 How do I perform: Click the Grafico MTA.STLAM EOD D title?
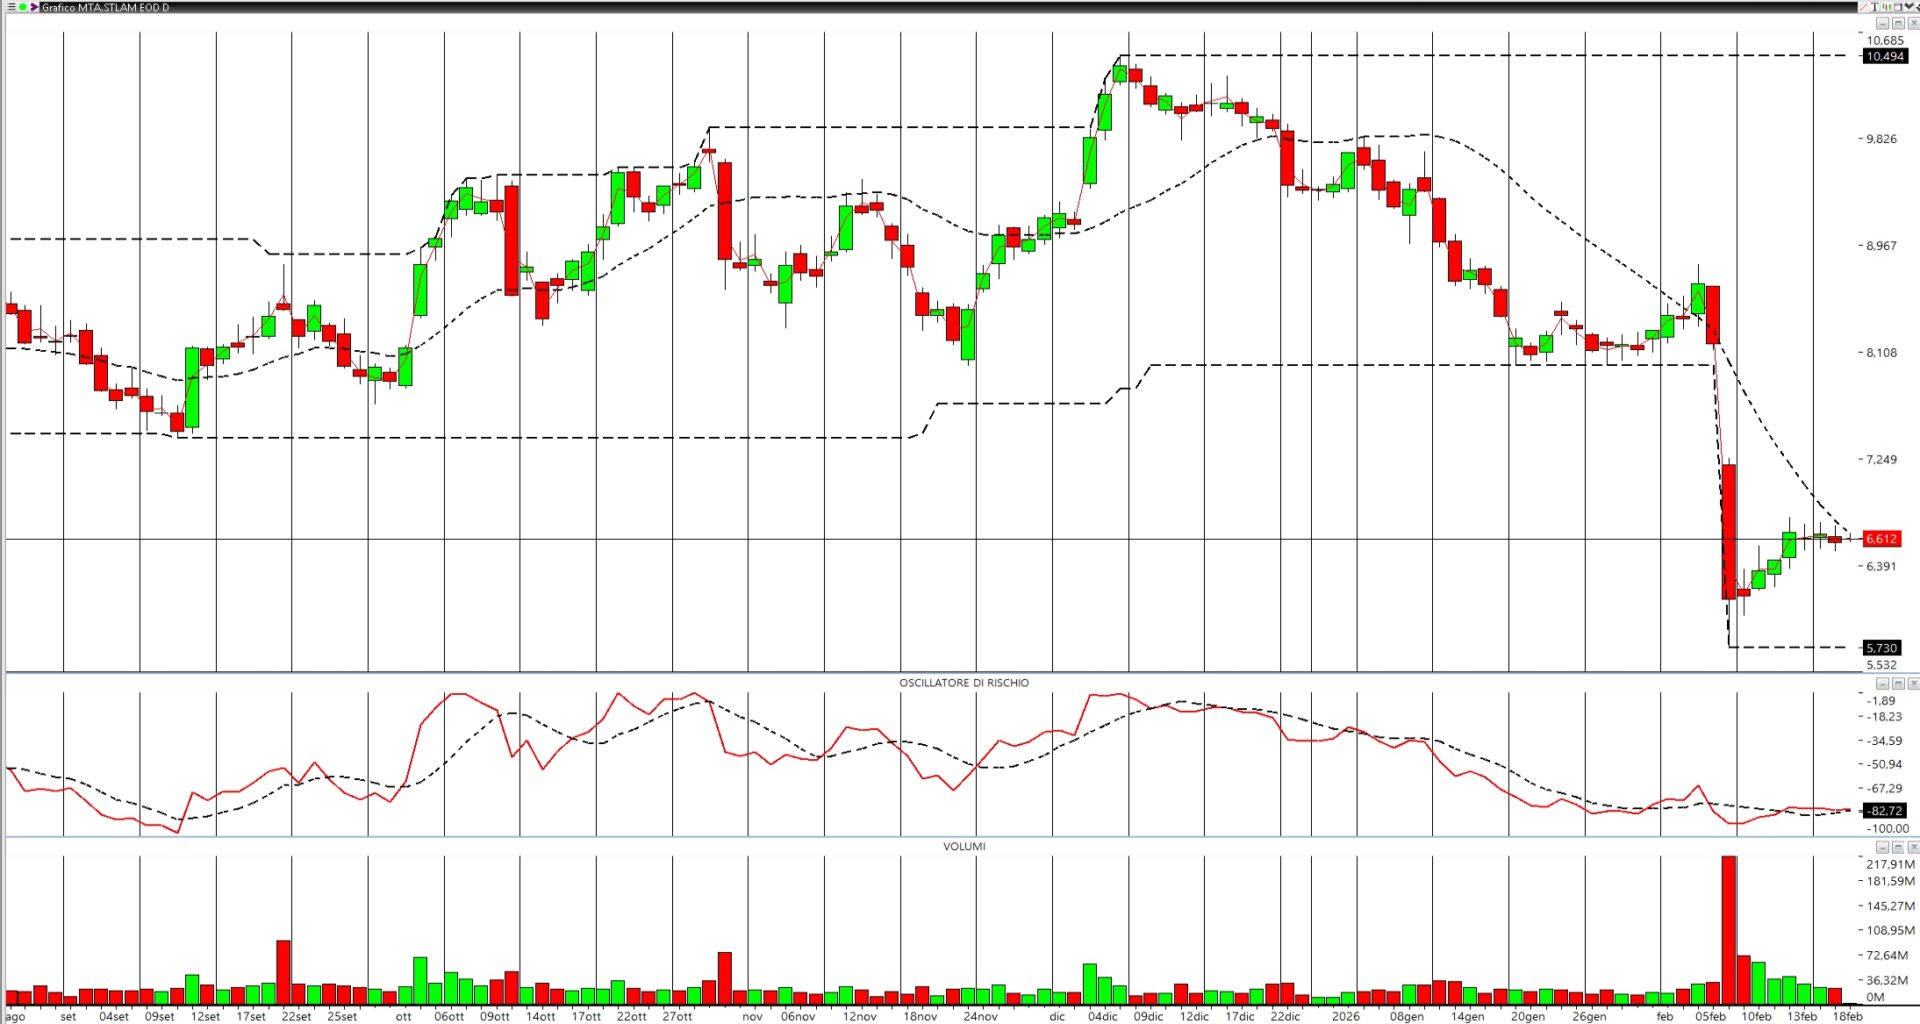(x=105, y=7)
